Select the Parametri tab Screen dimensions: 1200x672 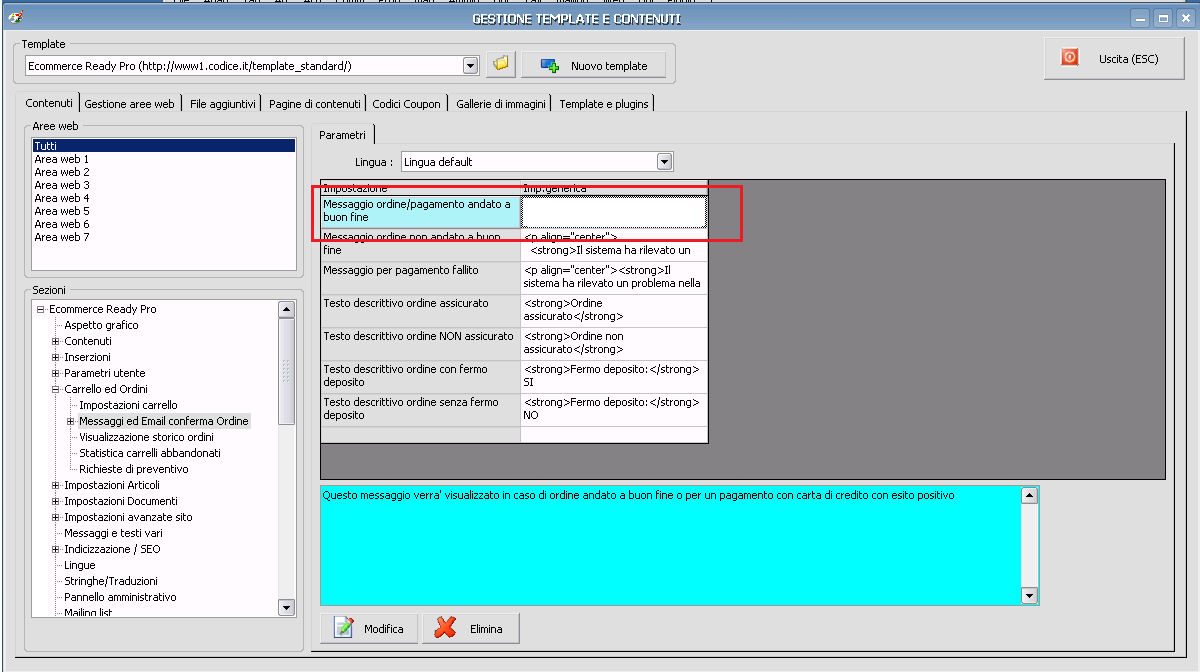point(342,134)
